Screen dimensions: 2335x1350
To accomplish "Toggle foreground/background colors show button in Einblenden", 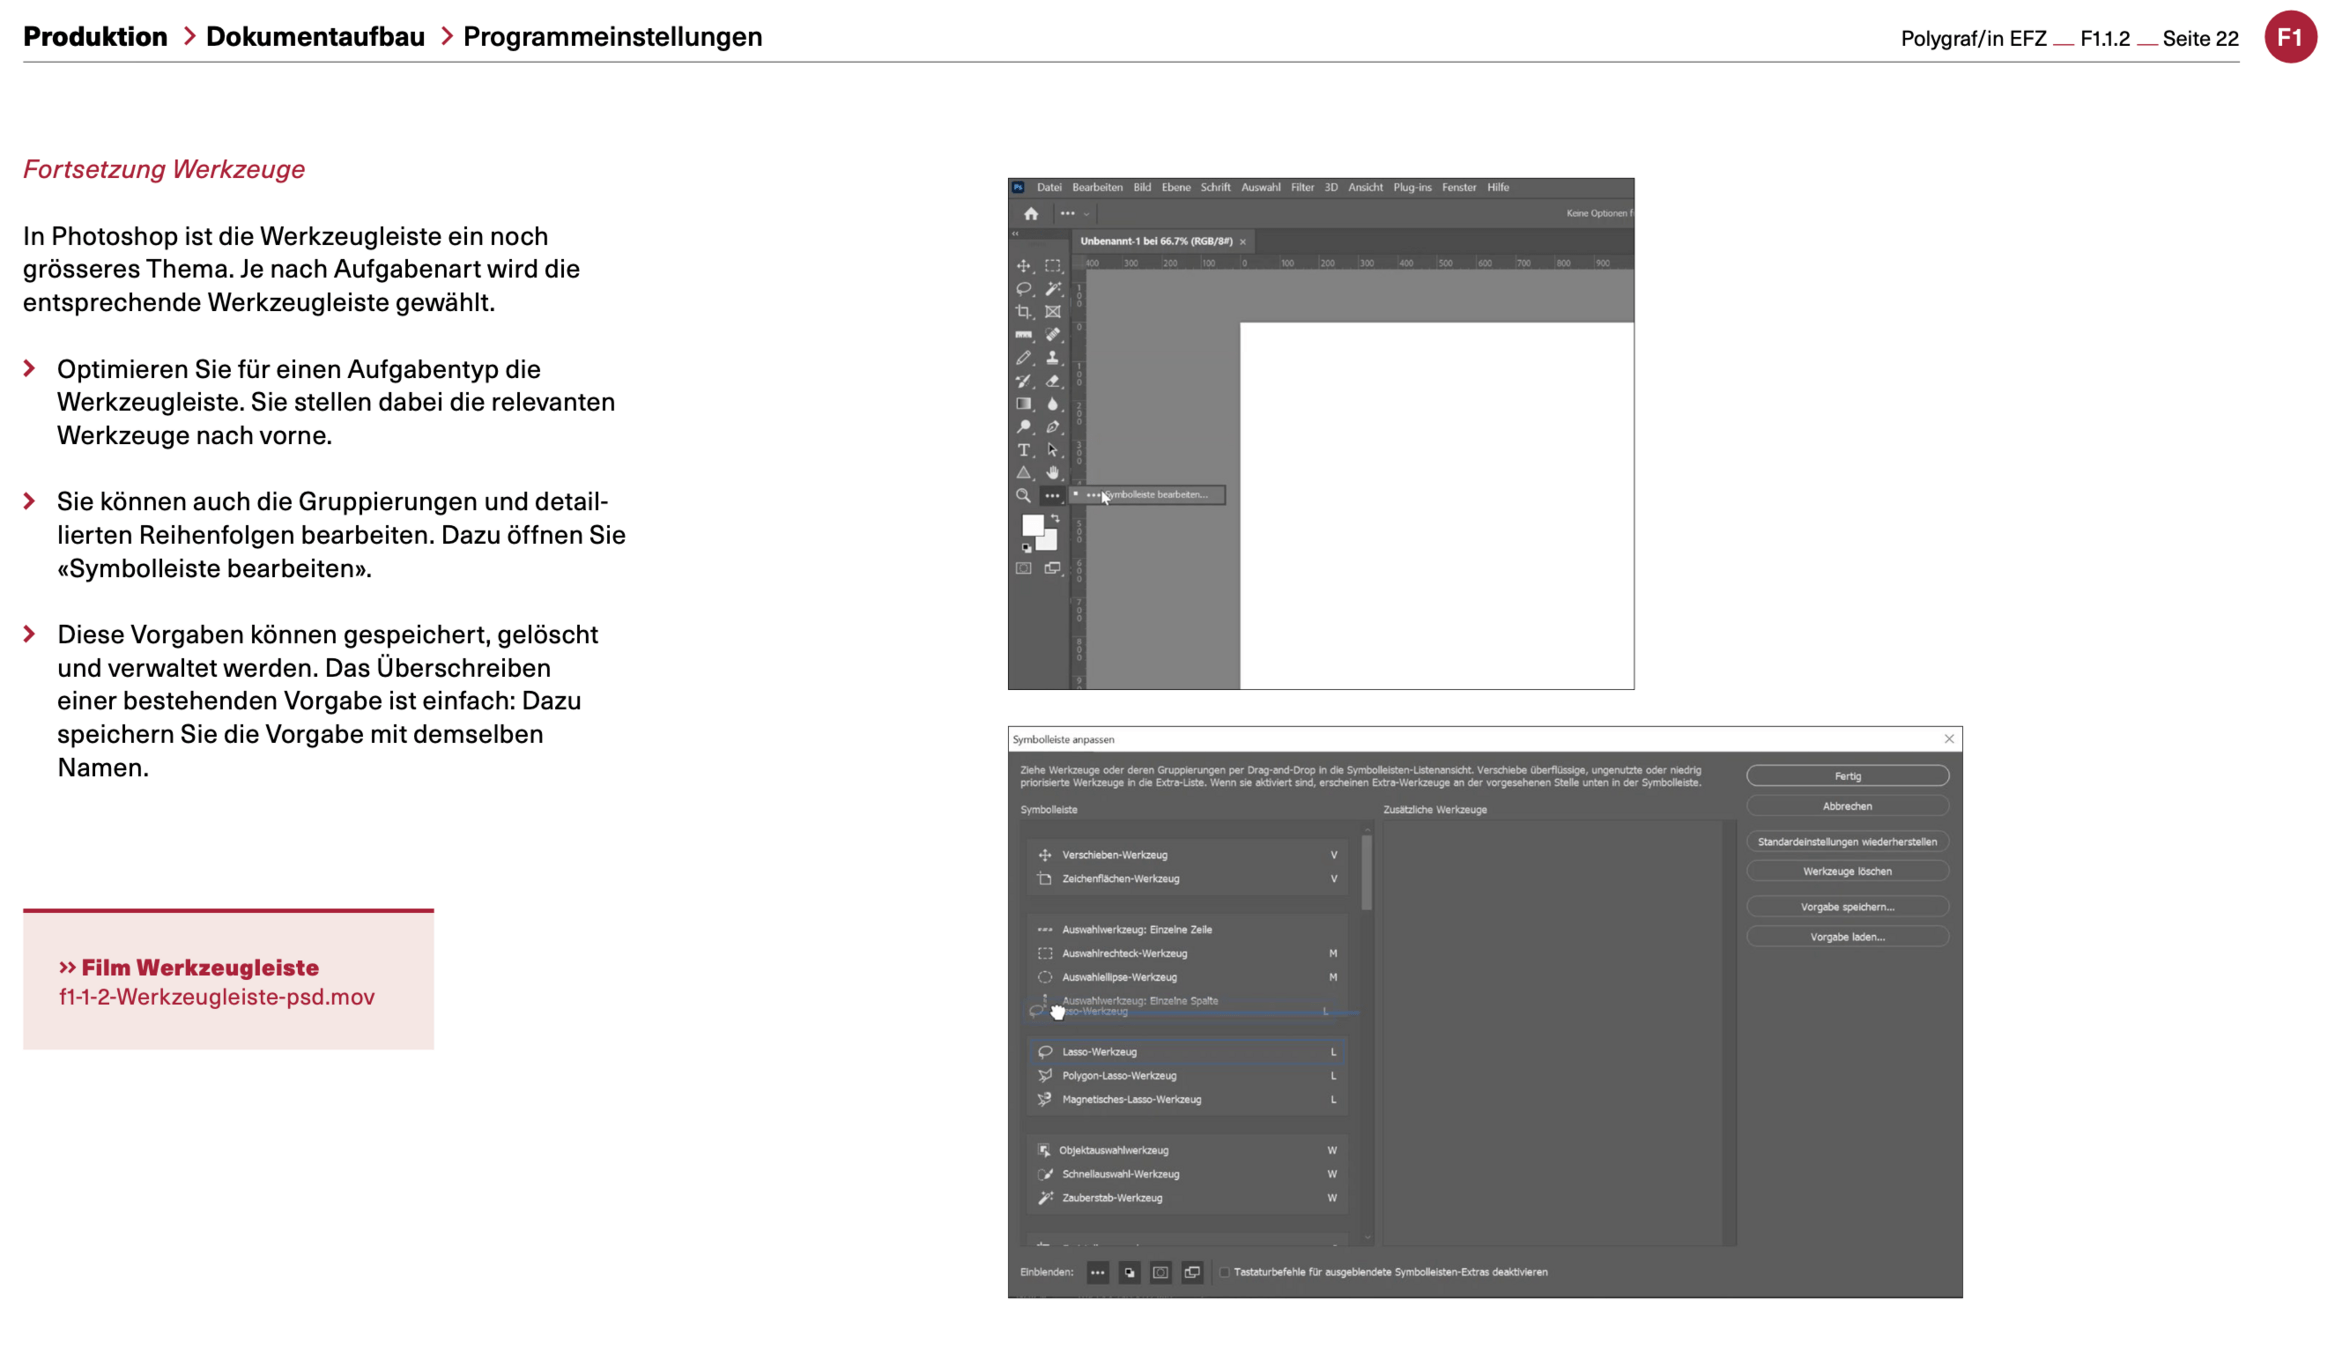I will click(1129, 1272).
